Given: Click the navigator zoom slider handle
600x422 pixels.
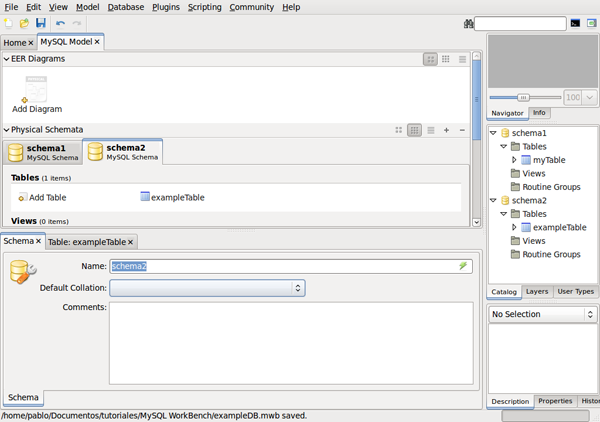Looking at the screenshot, I should tap(523, 98).
